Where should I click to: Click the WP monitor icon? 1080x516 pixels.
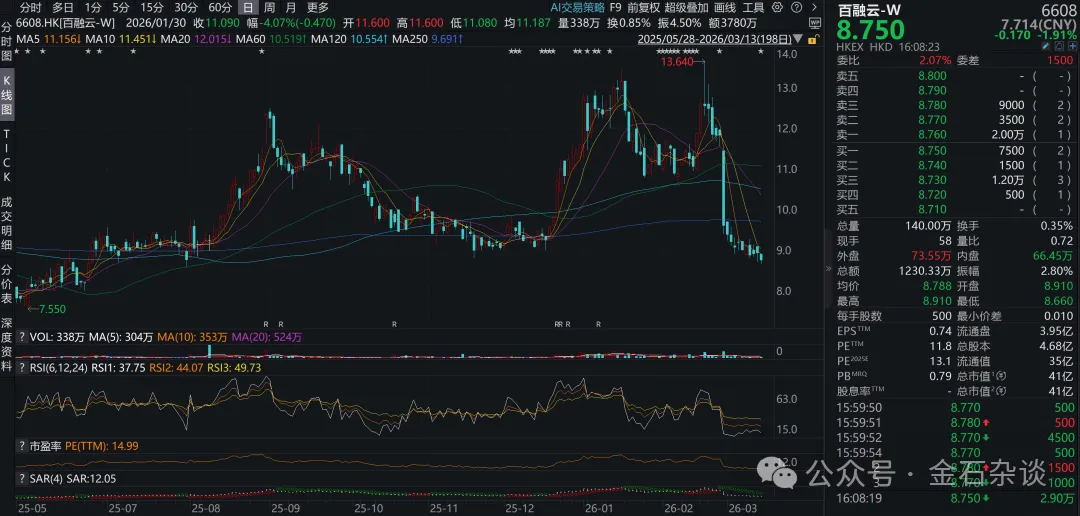click(x=815, y=23)
